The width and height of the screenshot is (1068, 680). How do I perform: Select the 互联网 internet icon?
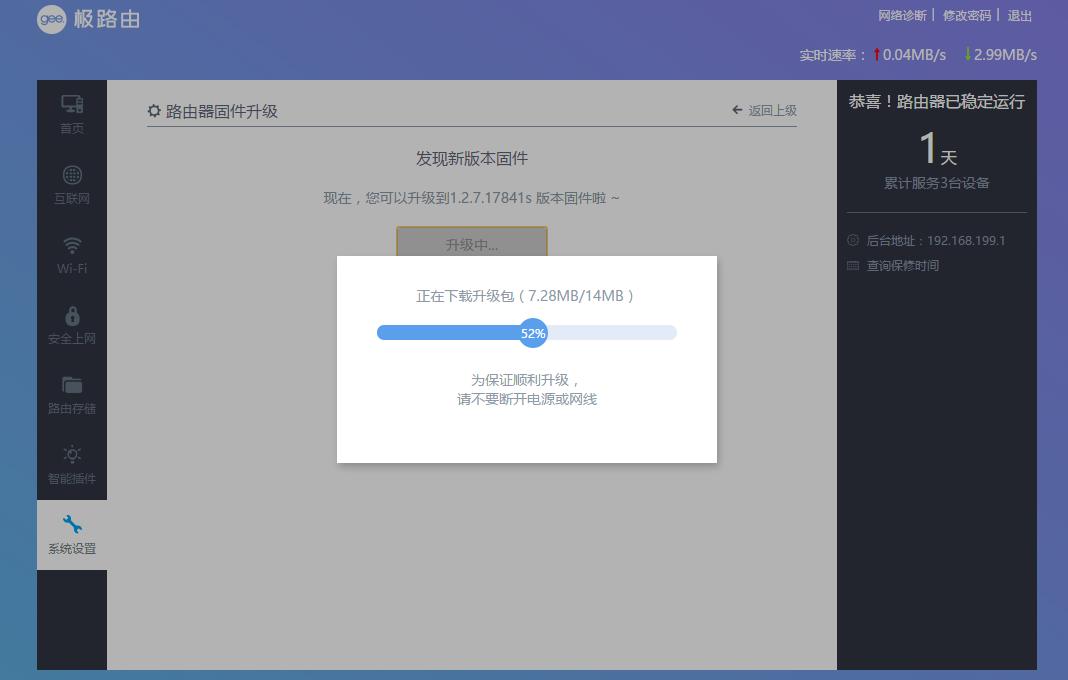[x=71, y=173]
